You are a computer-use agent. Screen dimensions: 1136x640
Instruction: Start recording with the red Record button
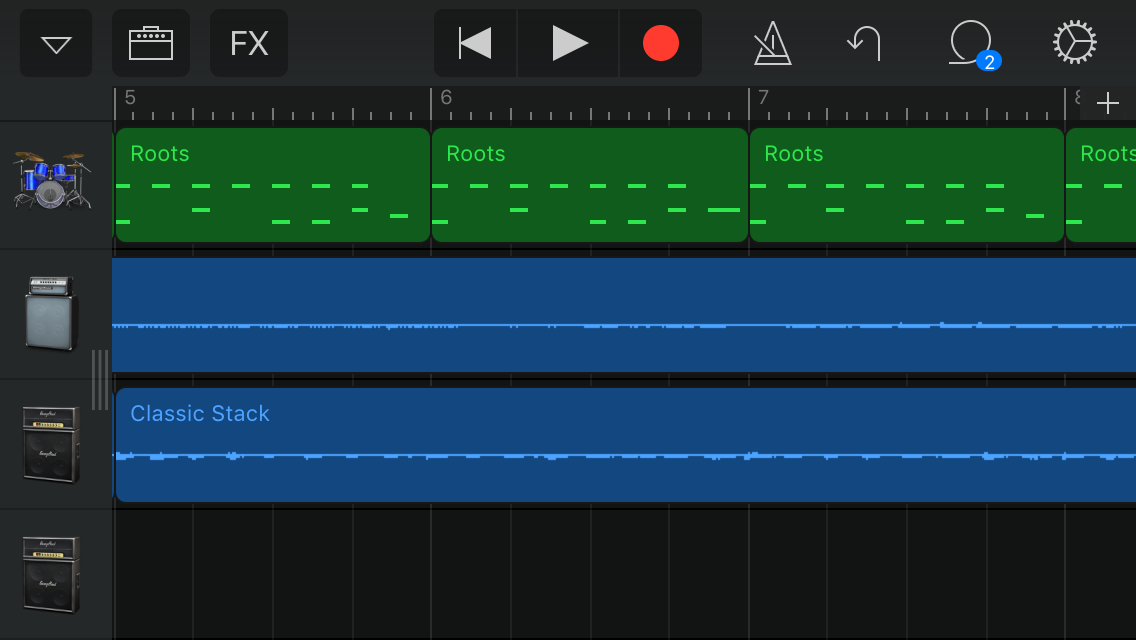click(x=661, y=43)
